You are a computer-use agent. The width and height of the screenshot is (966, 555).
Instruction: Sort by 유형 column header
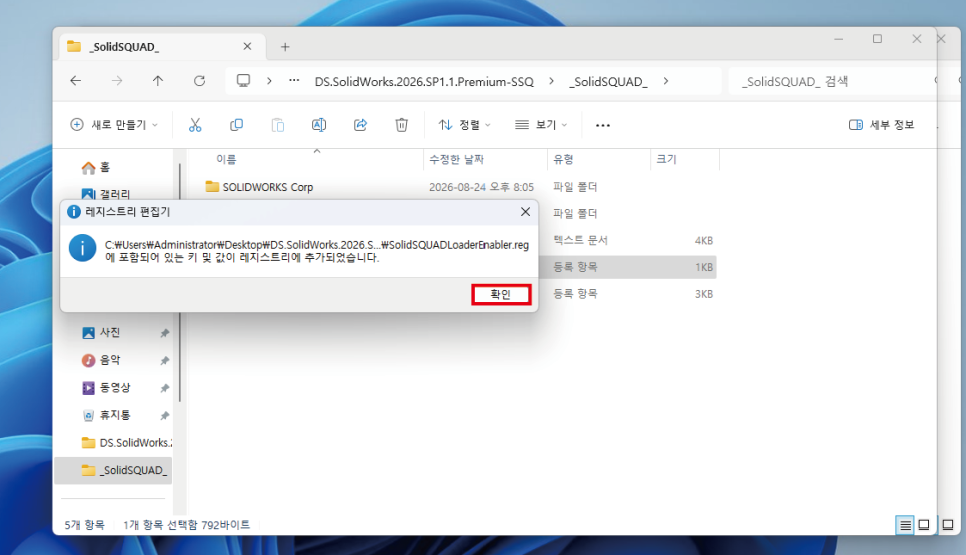(563, 160)
